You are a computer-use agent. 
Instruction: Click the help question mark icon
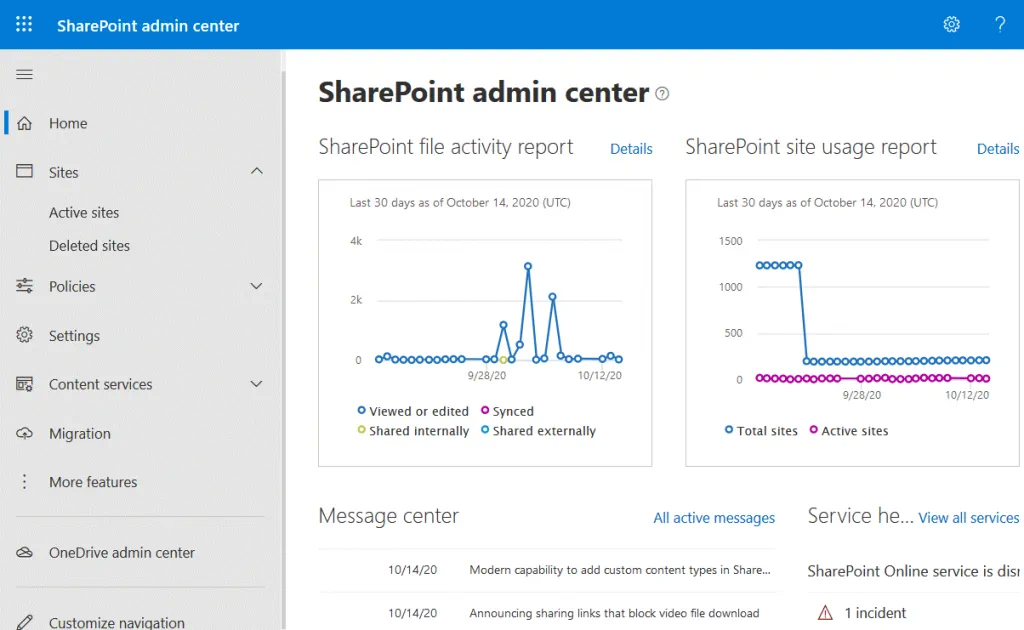999,25
